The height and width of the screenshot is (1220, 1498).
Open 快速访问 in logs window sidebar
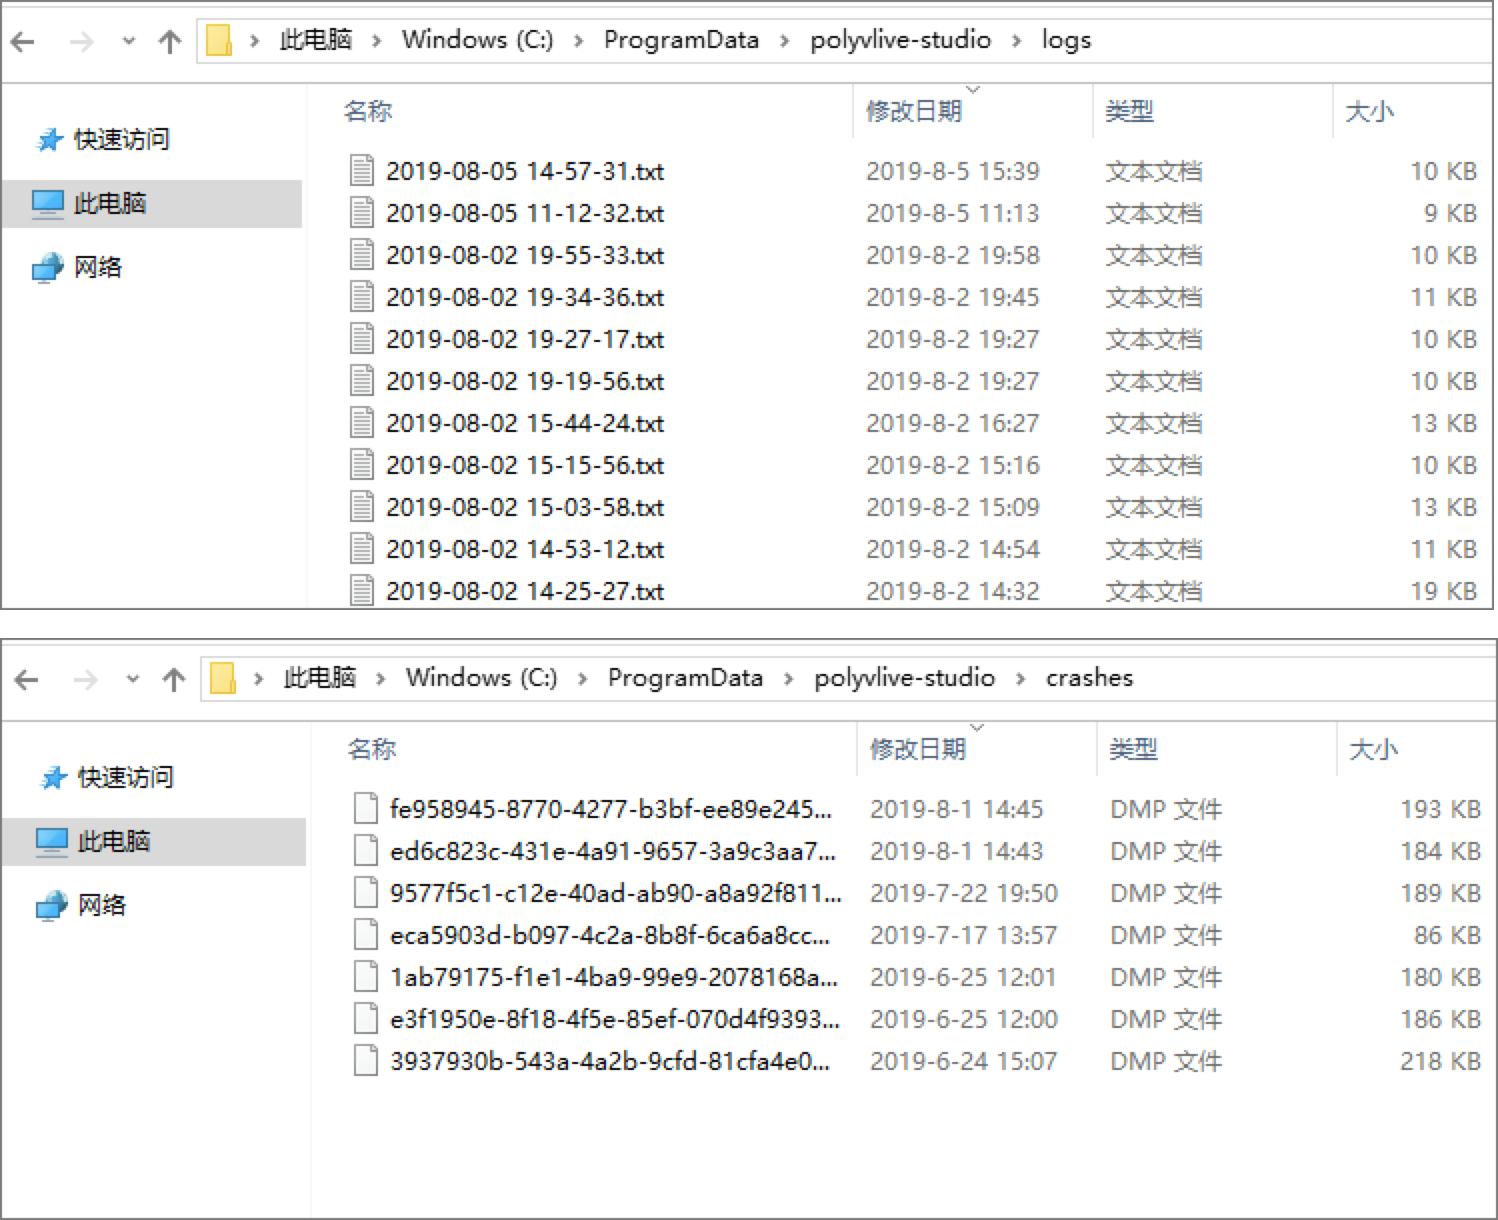point(121,139)
